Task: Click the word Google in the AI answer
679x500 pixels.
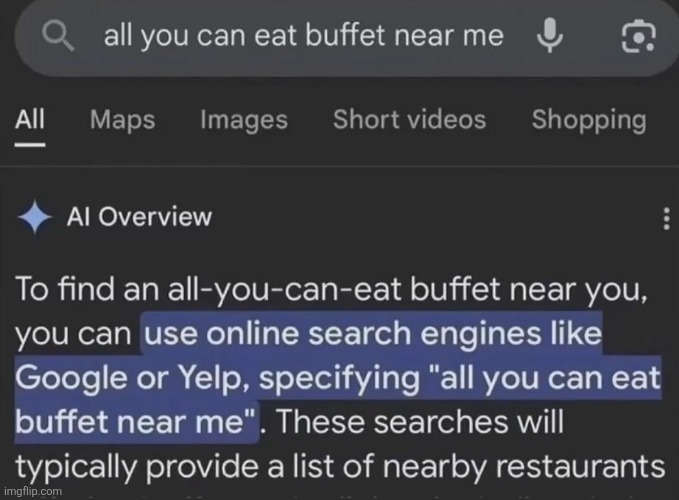Action: 65,381
